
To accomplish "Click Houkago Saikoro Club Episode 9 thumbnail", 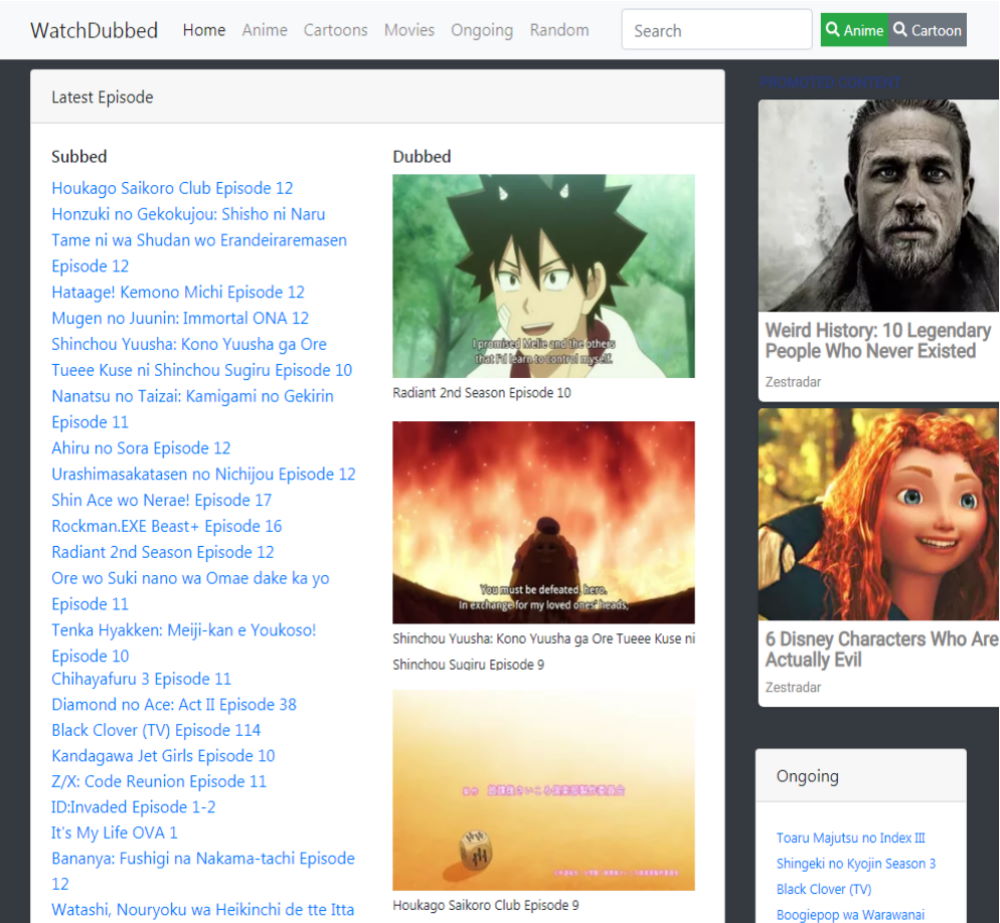I will click(543, 790).
